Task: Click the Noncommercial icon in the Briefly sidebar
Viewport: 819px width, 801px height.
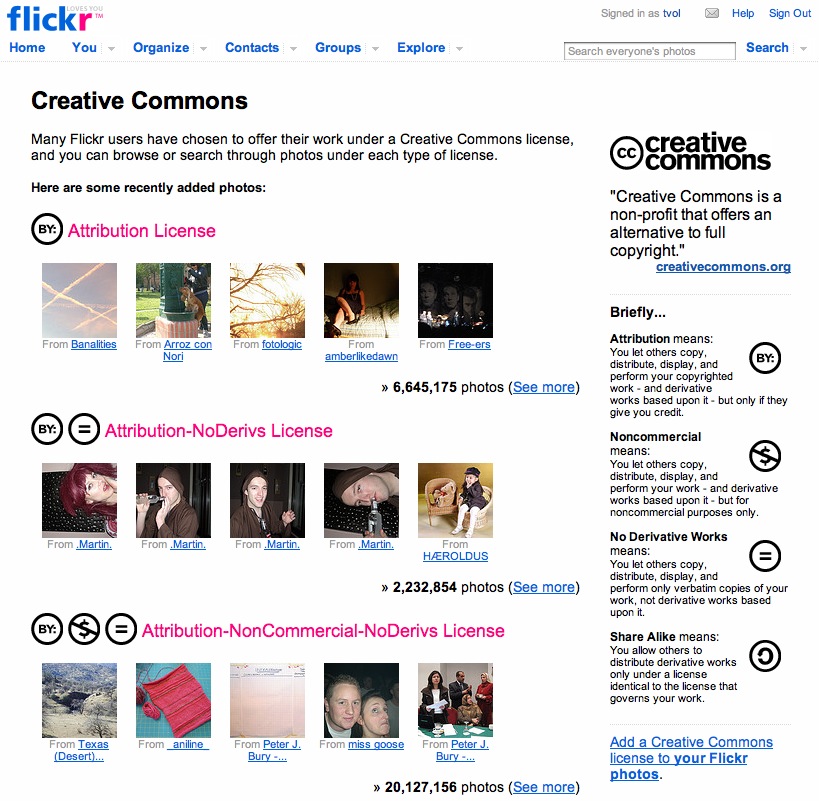Action: pos(765,456)
